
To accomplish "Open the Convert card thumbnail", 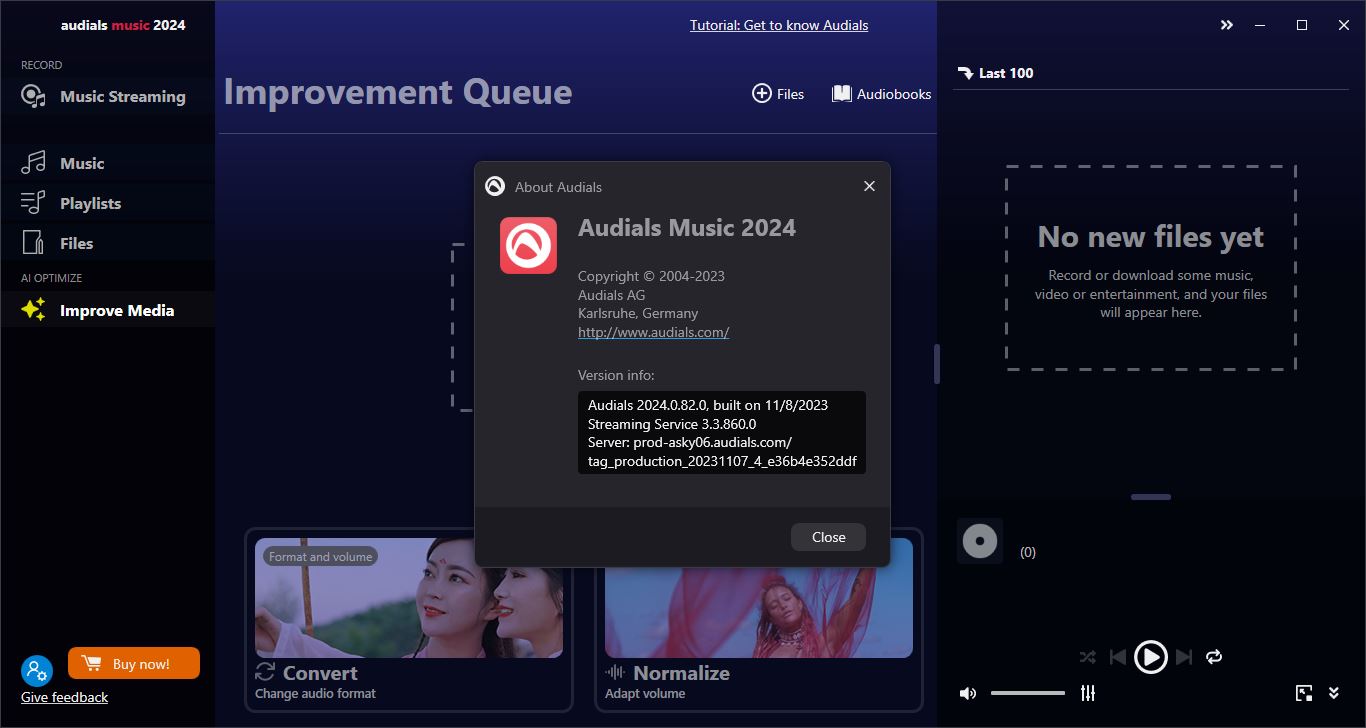I will (x=409, y=598).
